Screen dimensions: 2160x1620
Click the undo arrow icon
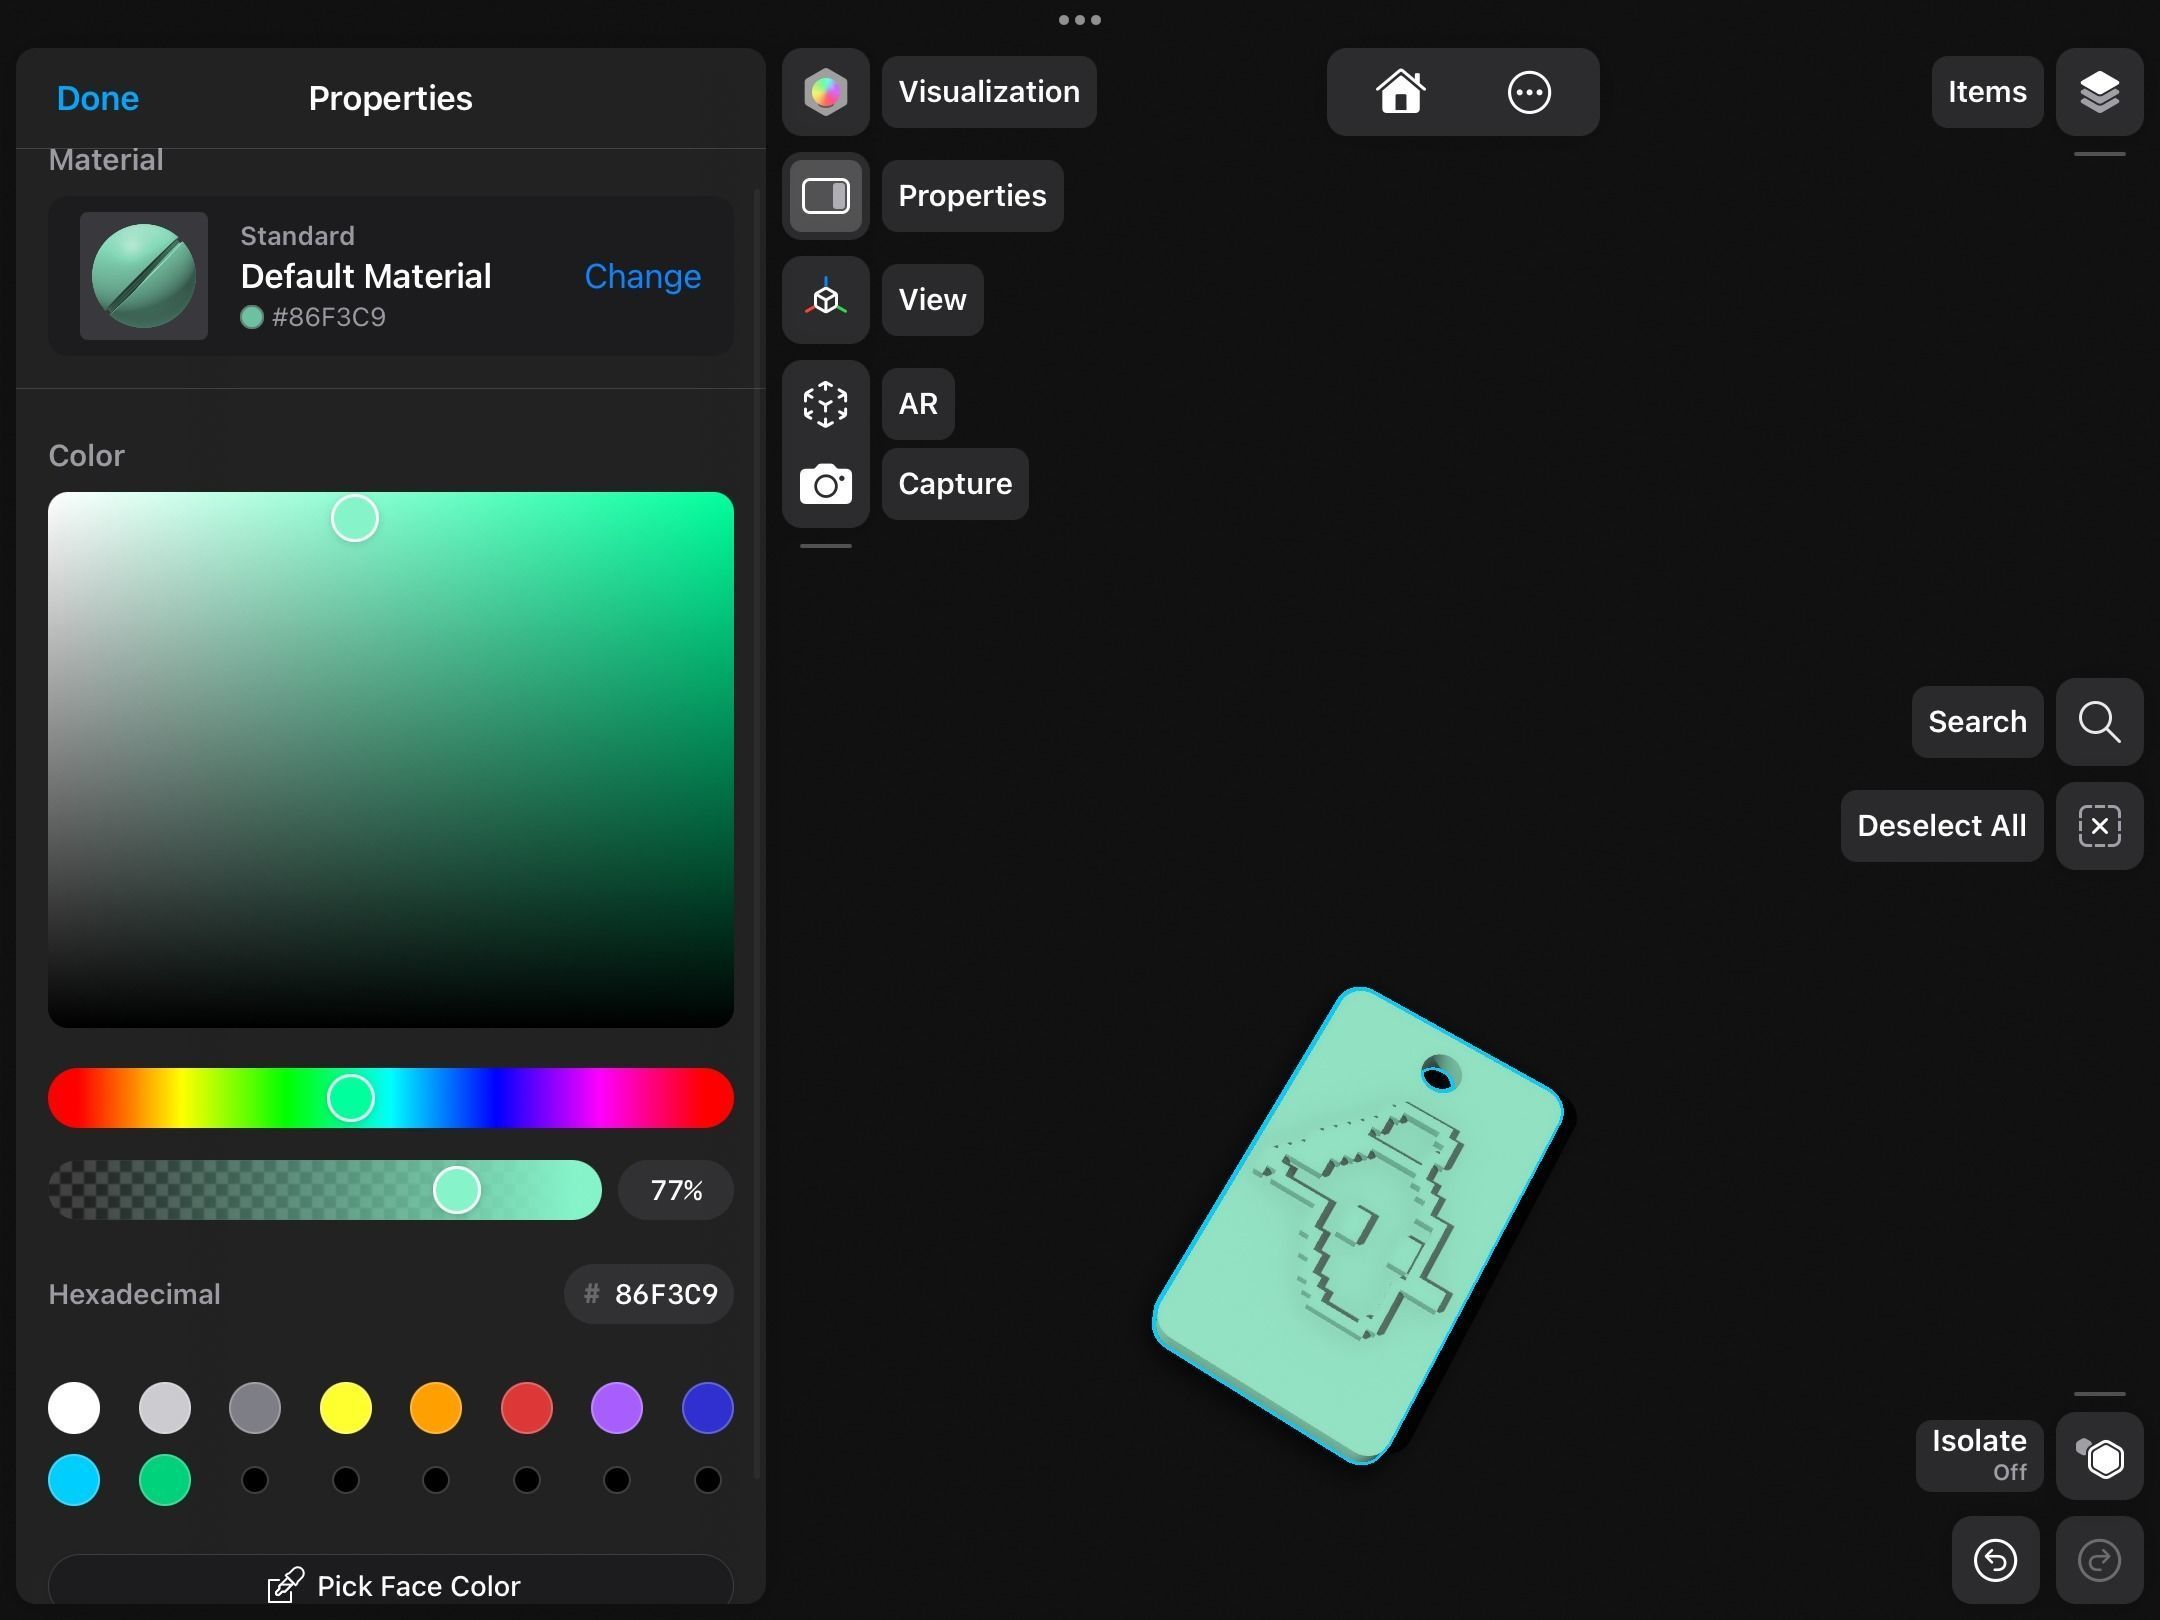pyautogui.click(x=1995, y=1560)
